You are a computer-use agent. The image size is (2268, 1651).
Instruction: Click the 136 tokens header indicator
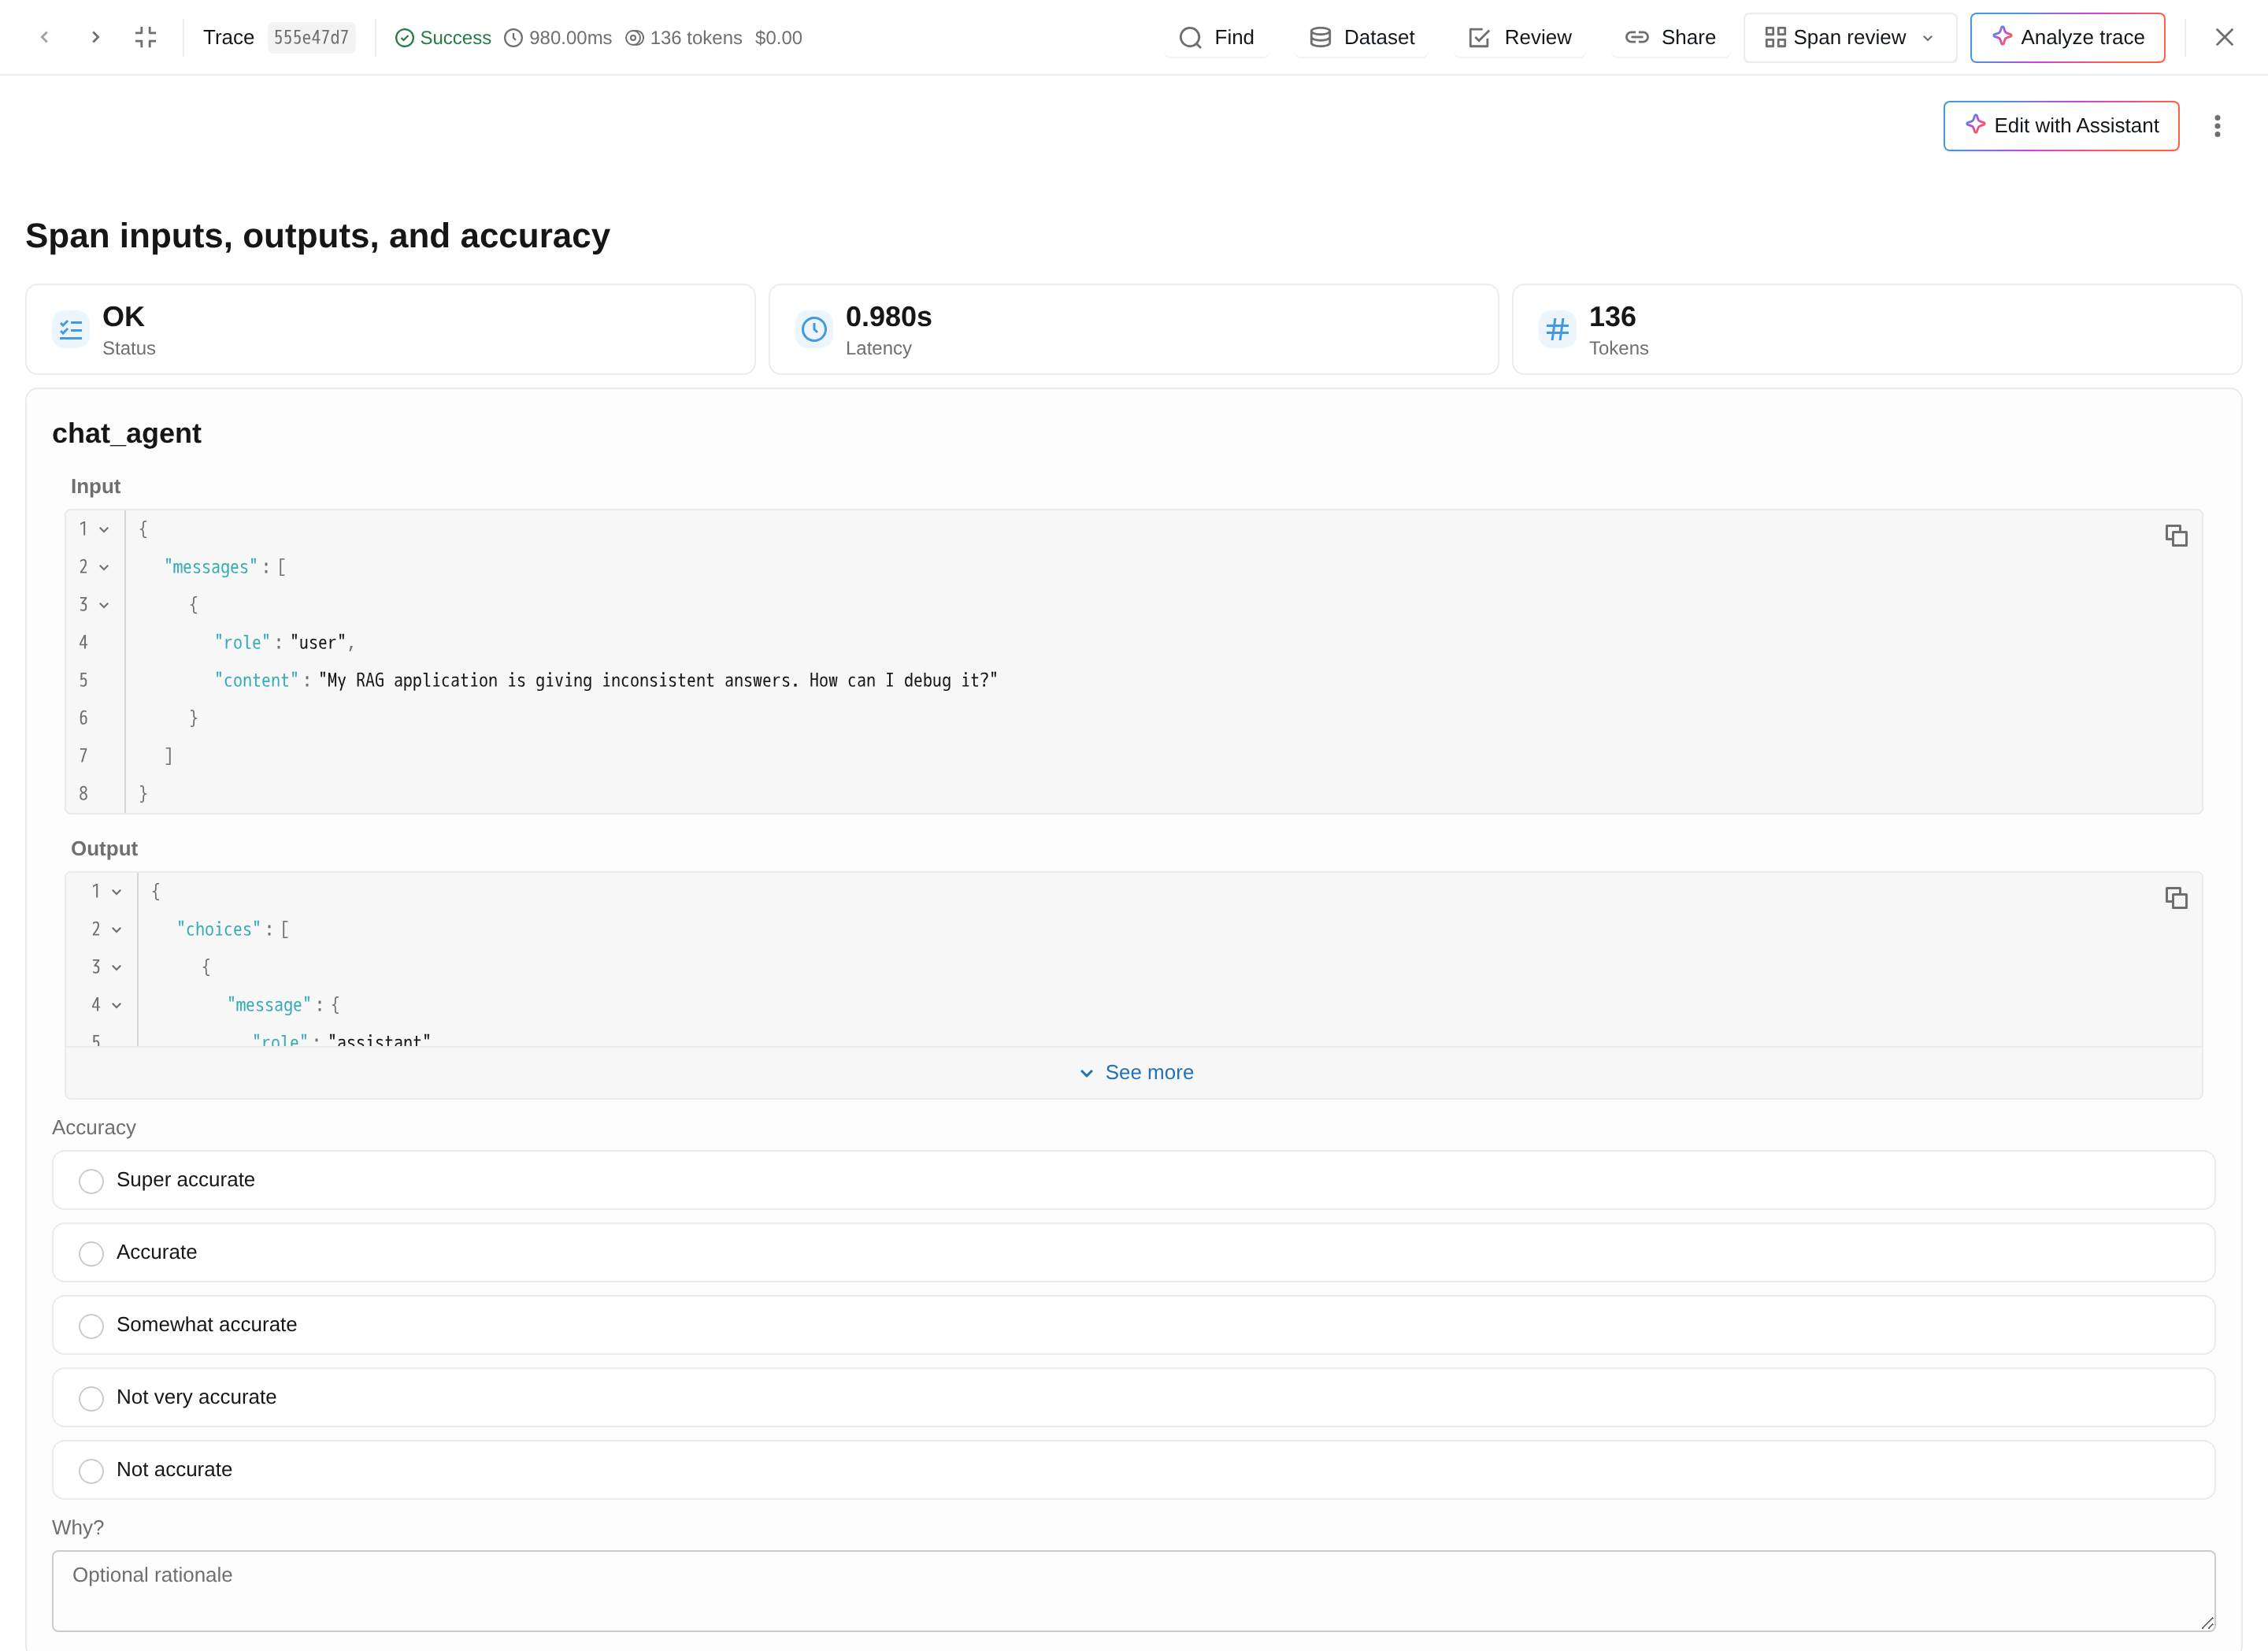(x=684, y=38)
